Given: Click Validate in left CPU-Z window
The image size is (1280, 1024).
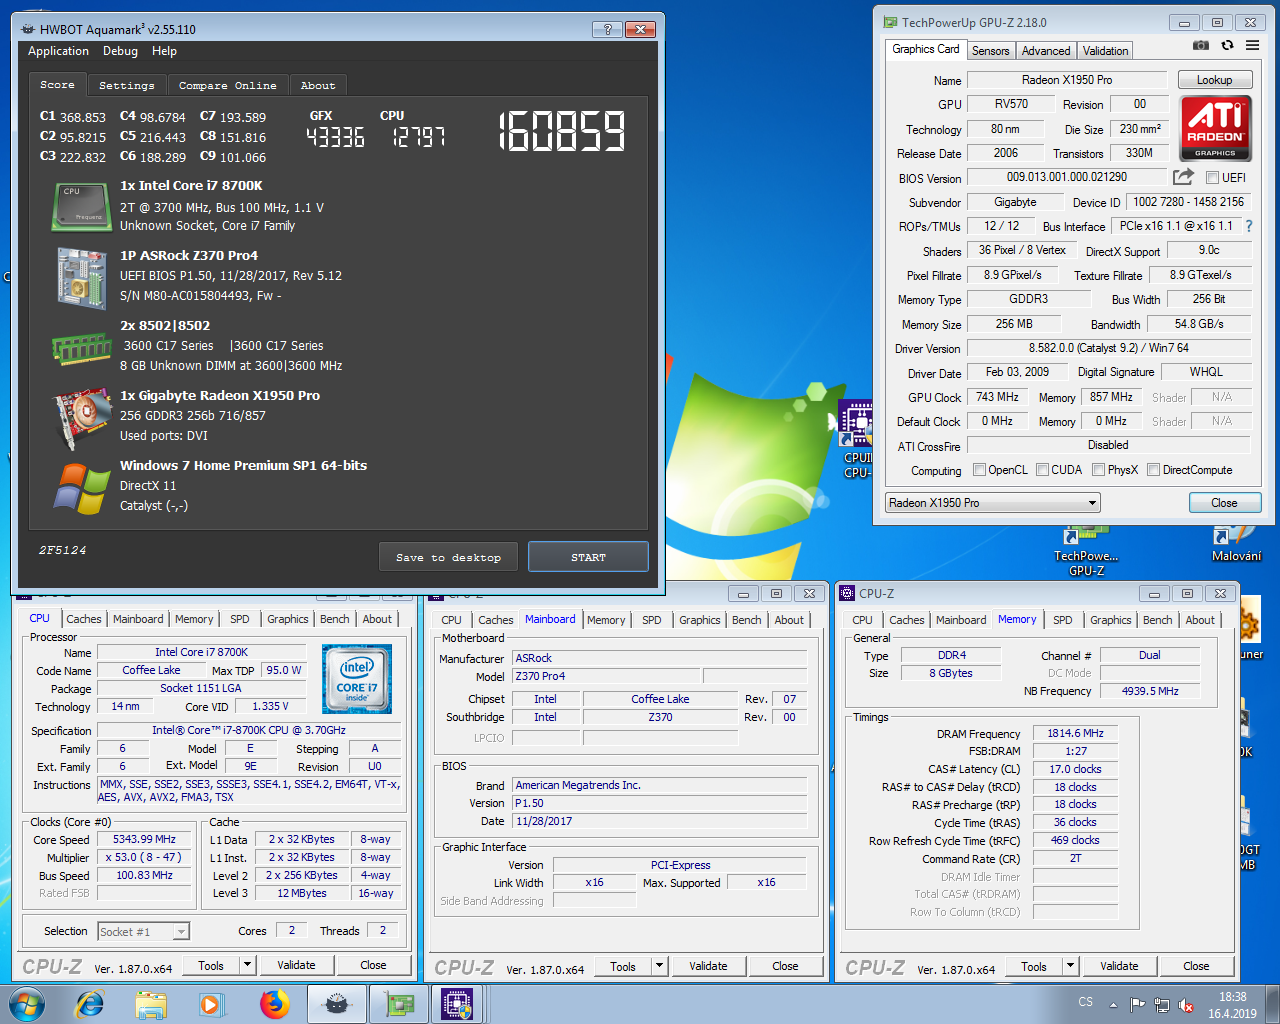Looking at the screenshot, I should [296, 965].
